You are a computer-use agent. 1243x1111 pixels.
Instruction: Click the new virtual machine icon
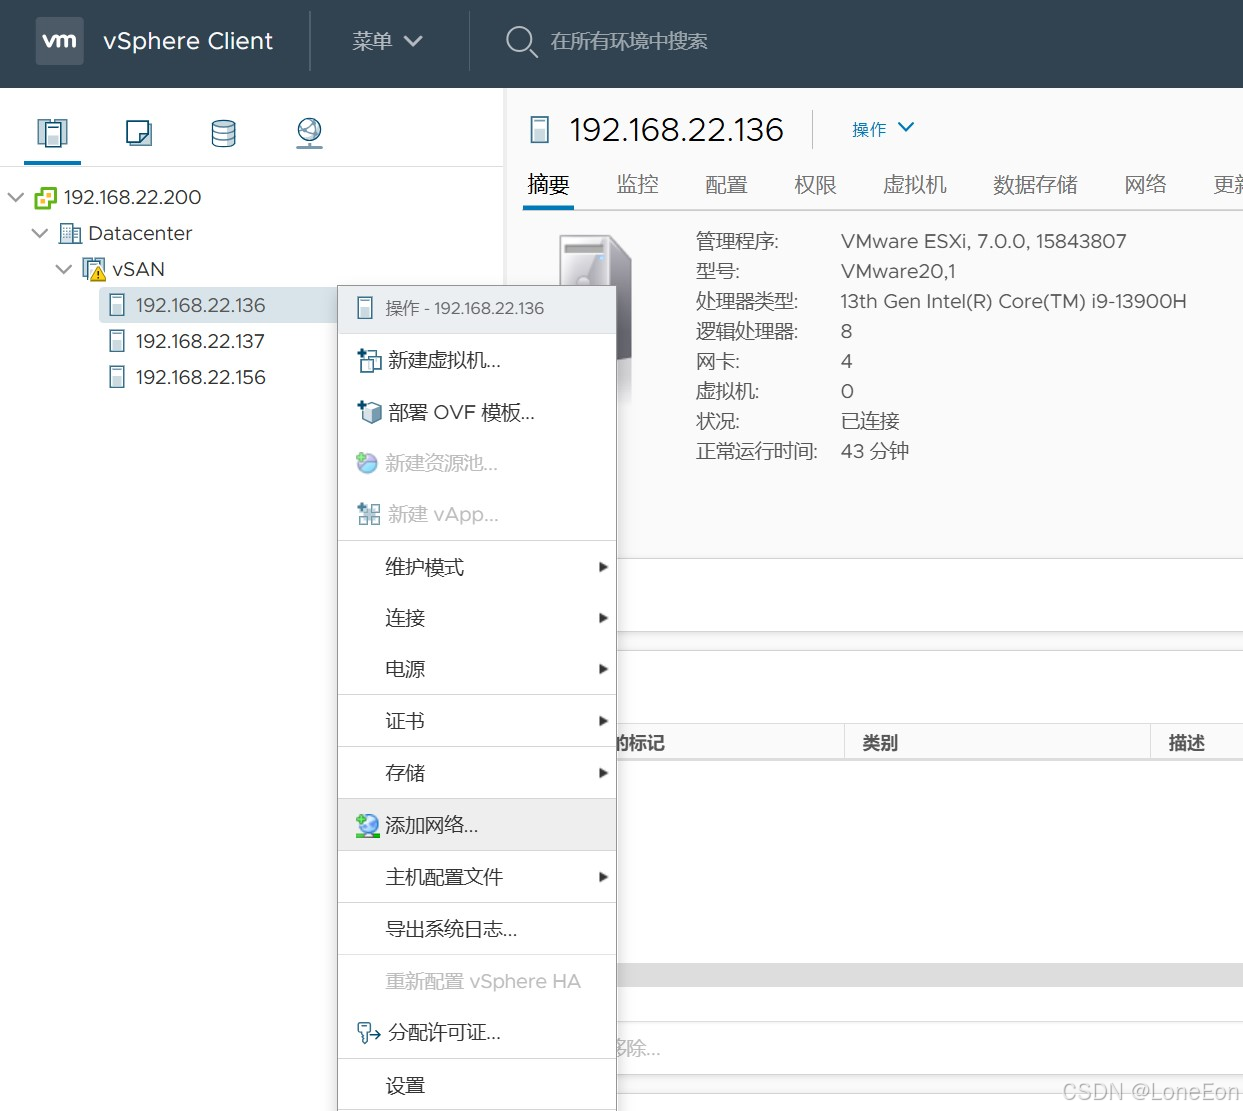[369, 360]
